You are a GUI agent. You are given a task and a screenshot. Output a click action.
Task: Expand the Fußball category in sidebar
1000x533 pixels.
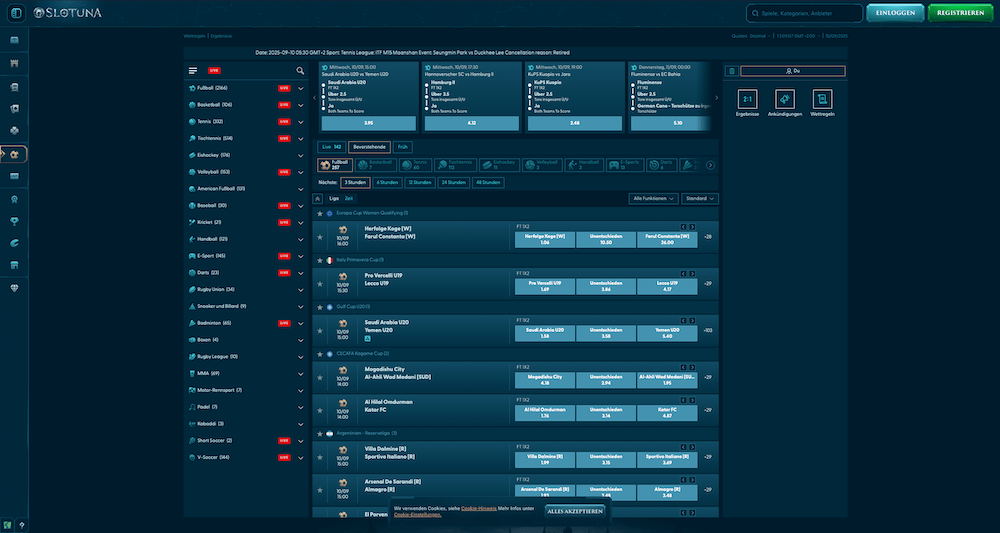[x=300, y=89]
